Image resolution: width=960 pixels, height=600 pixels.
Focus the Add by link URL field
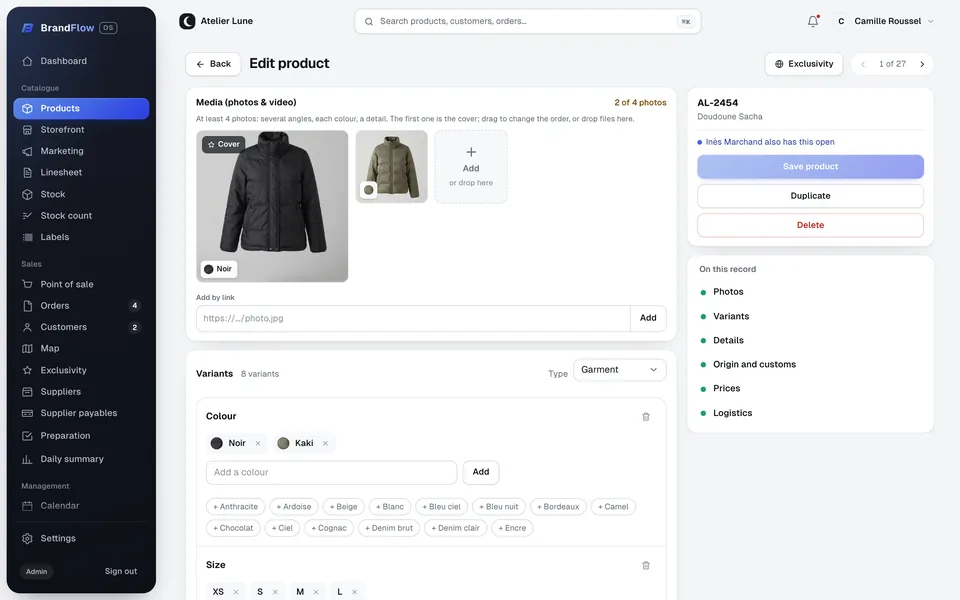[413, 318]
